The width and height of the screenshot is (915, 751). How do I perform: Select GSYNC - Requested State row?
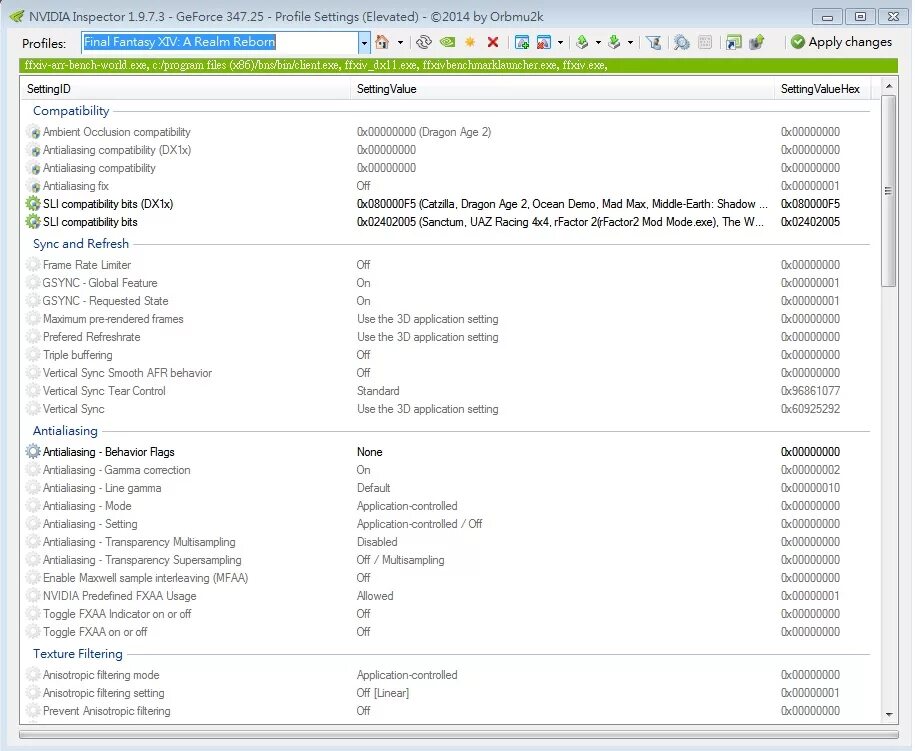[446, 301]
